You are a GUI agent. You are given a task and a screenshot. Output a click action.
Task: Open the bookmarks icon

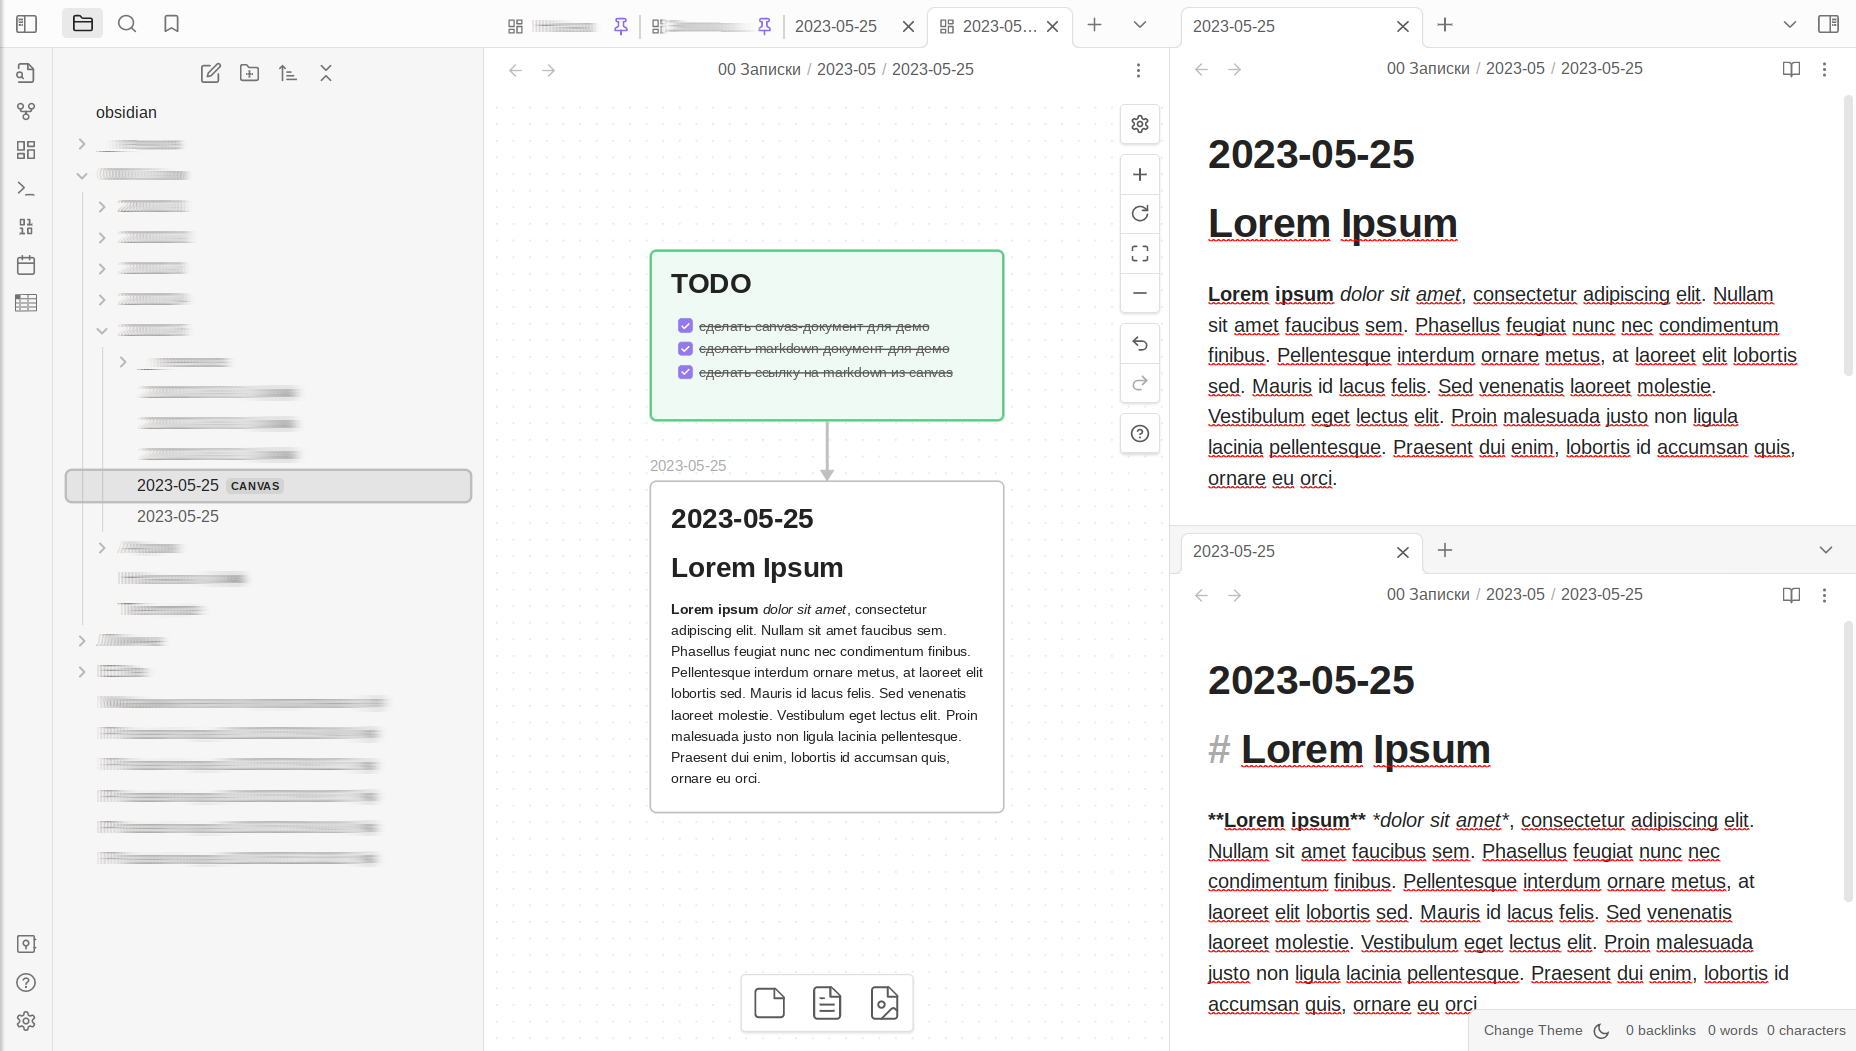pos(171,23)
